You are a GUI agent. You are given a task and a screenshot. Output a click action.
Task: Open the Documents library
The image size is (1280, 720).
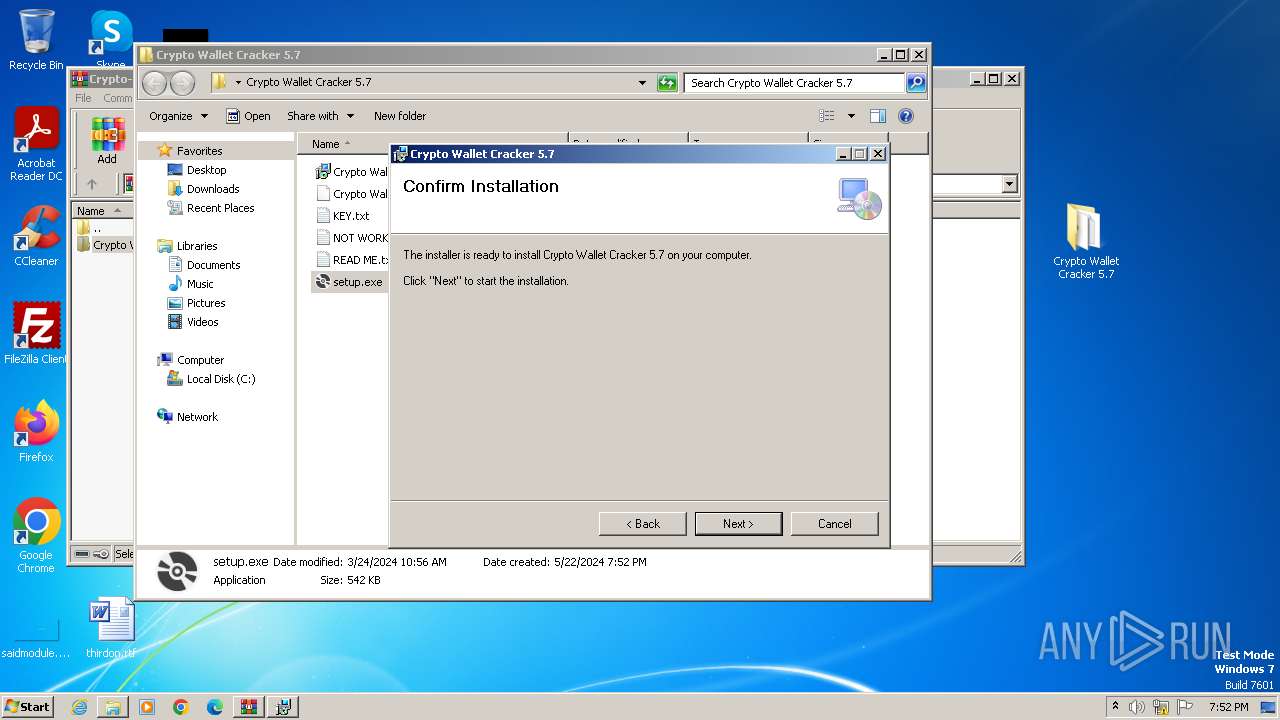[204, 265]
